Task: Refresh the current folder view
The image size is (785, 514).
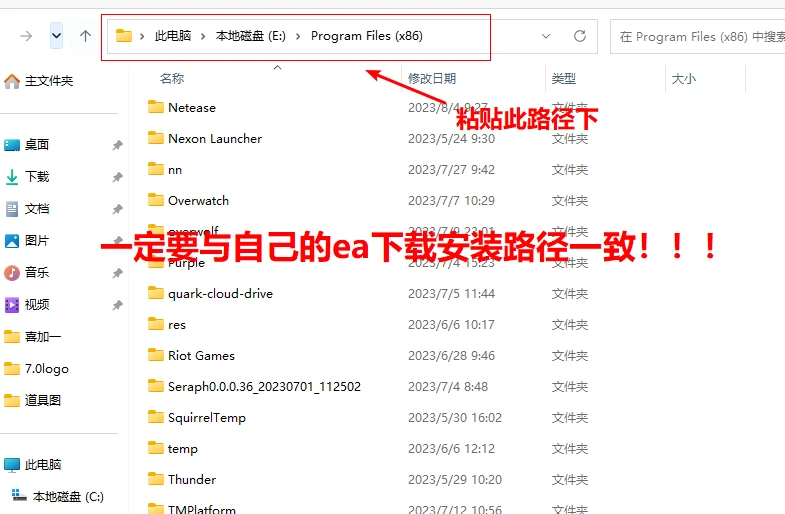Action: (579, 36)
